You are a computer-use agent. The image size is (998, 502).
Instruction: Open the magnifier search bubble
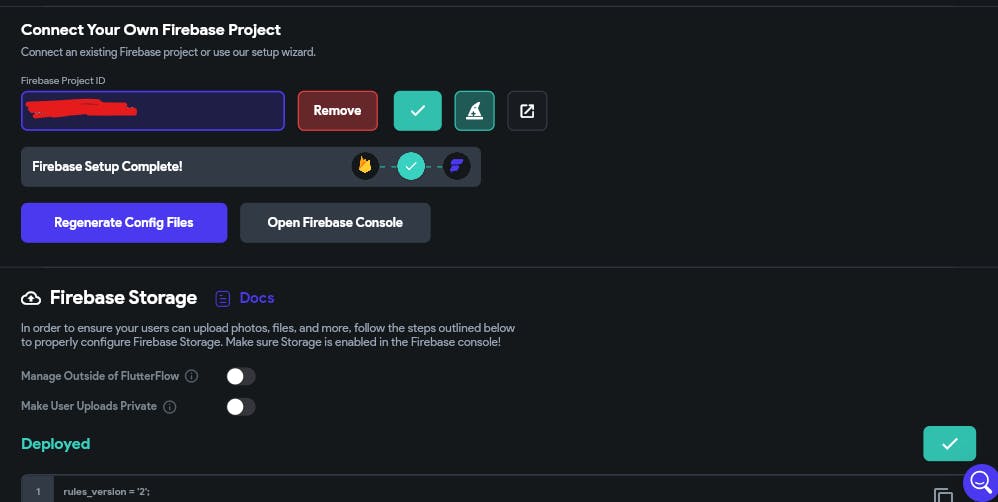click(981, 483)
